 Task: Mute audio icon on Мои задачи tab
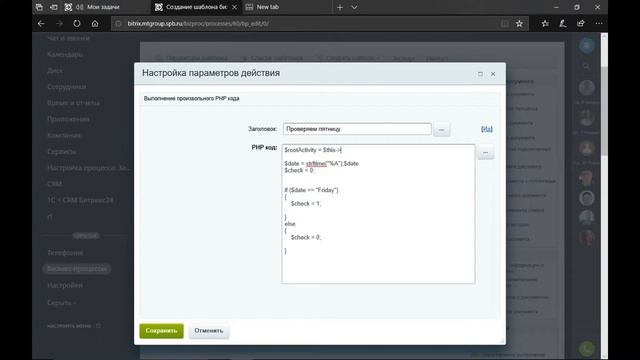coord(80,7)
